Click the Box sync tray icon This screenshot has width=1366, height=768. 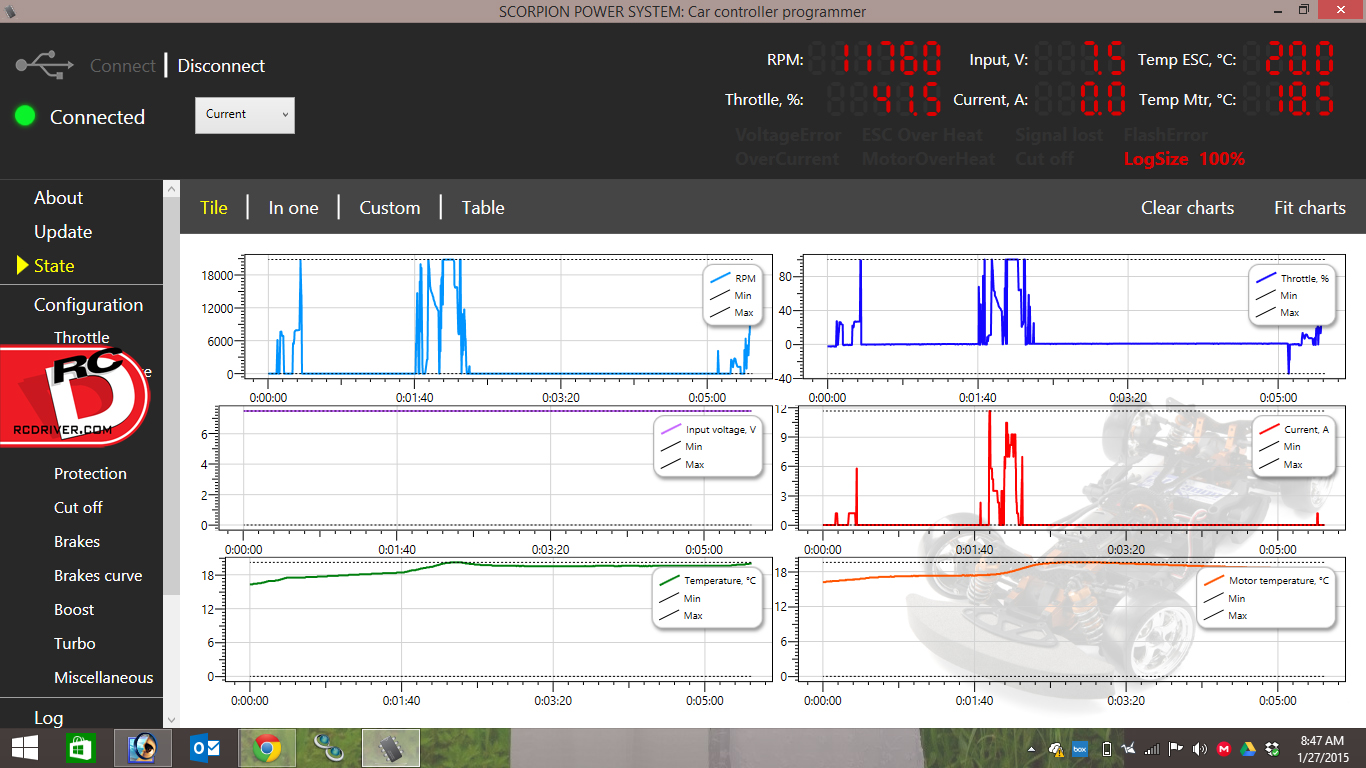[1080, 749]
